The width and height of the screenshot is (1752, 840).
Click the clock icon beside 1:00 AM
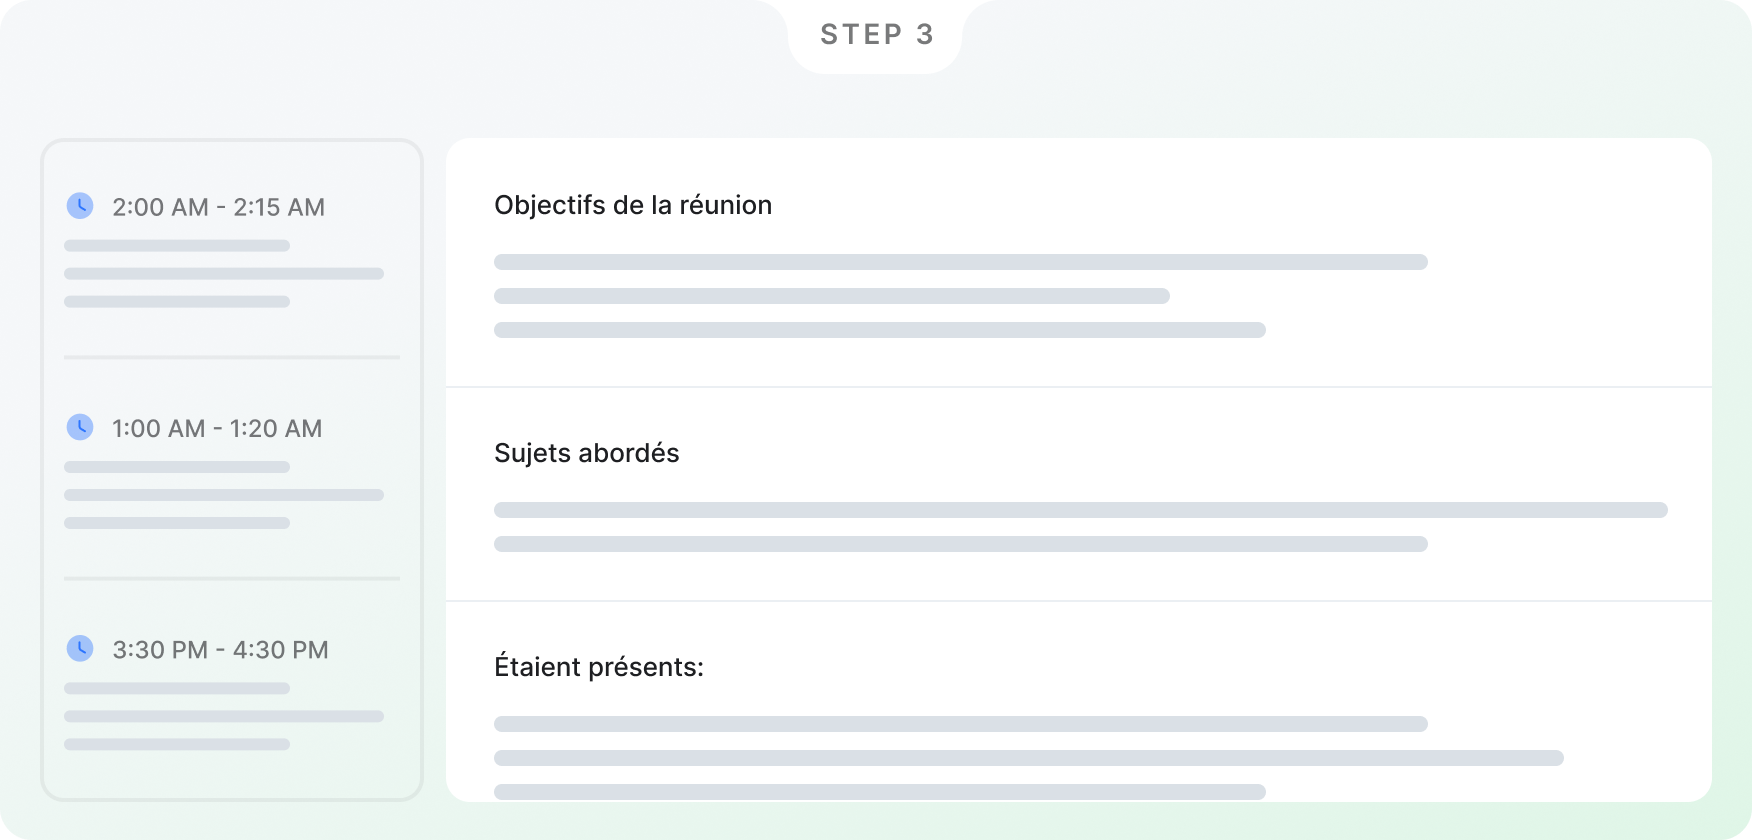pyautogui.click(x=80, y=427)
